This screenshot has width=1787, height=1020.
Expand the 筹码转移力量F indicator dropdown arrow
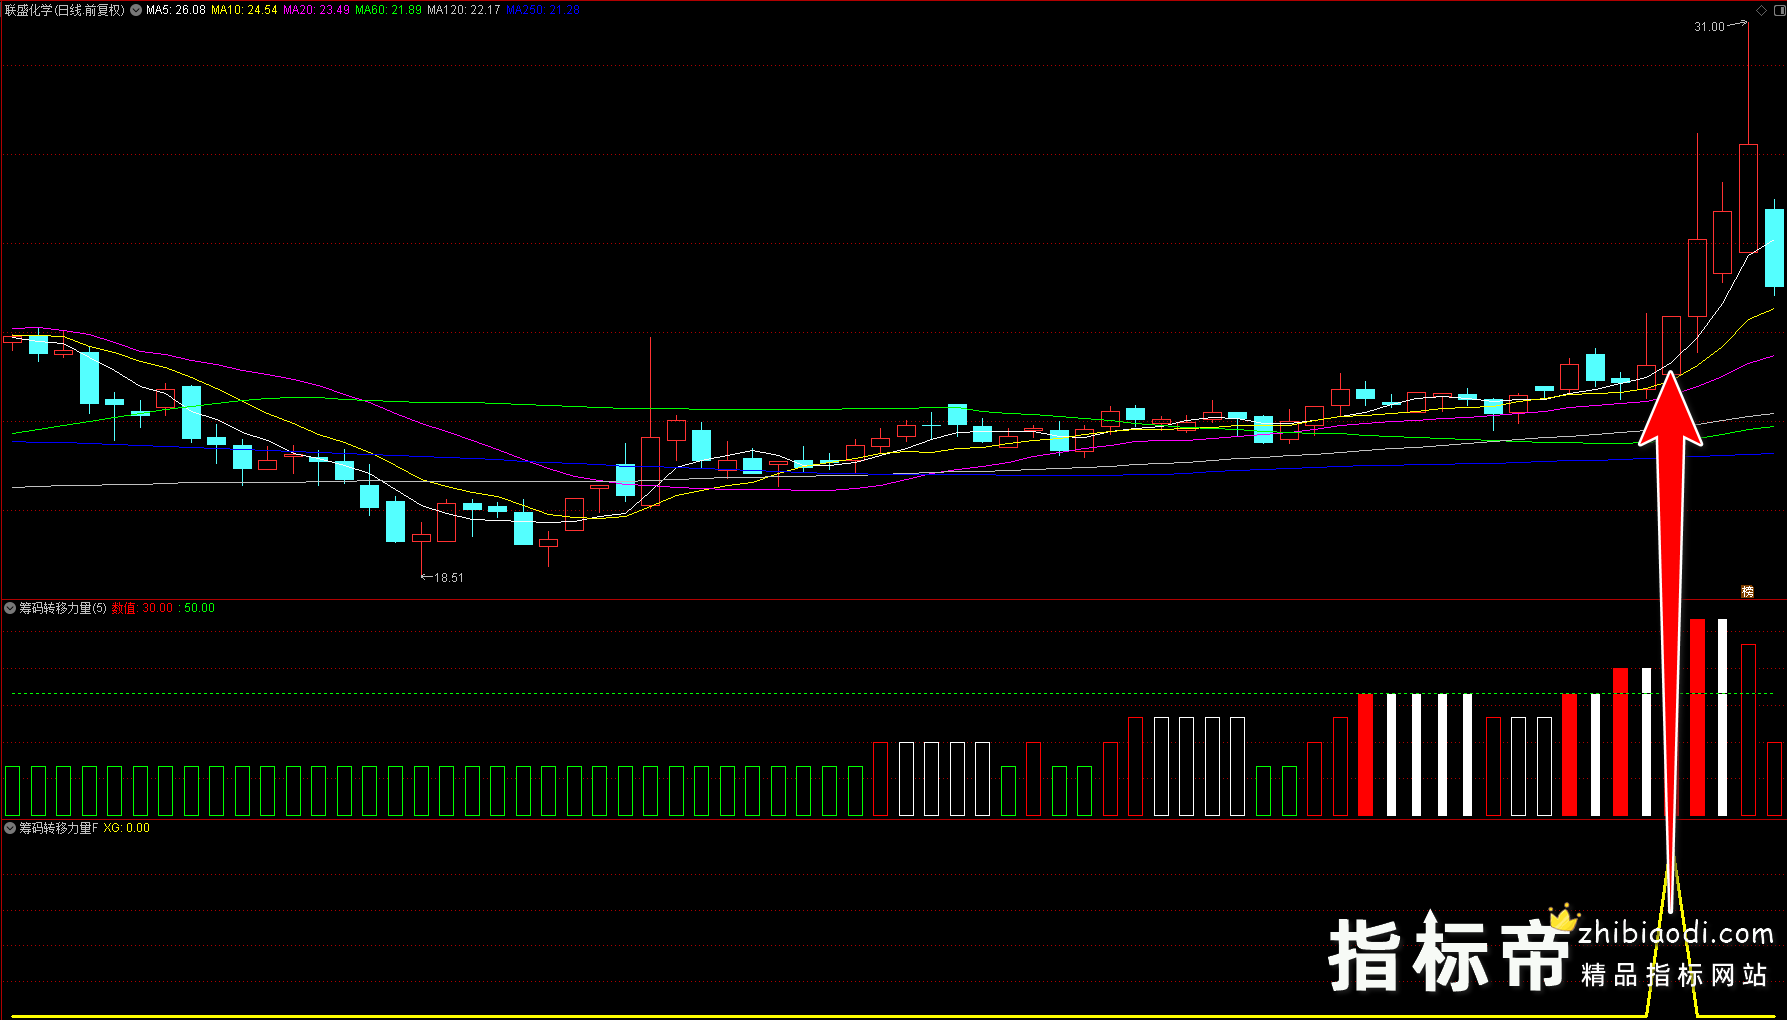point(10,828)
